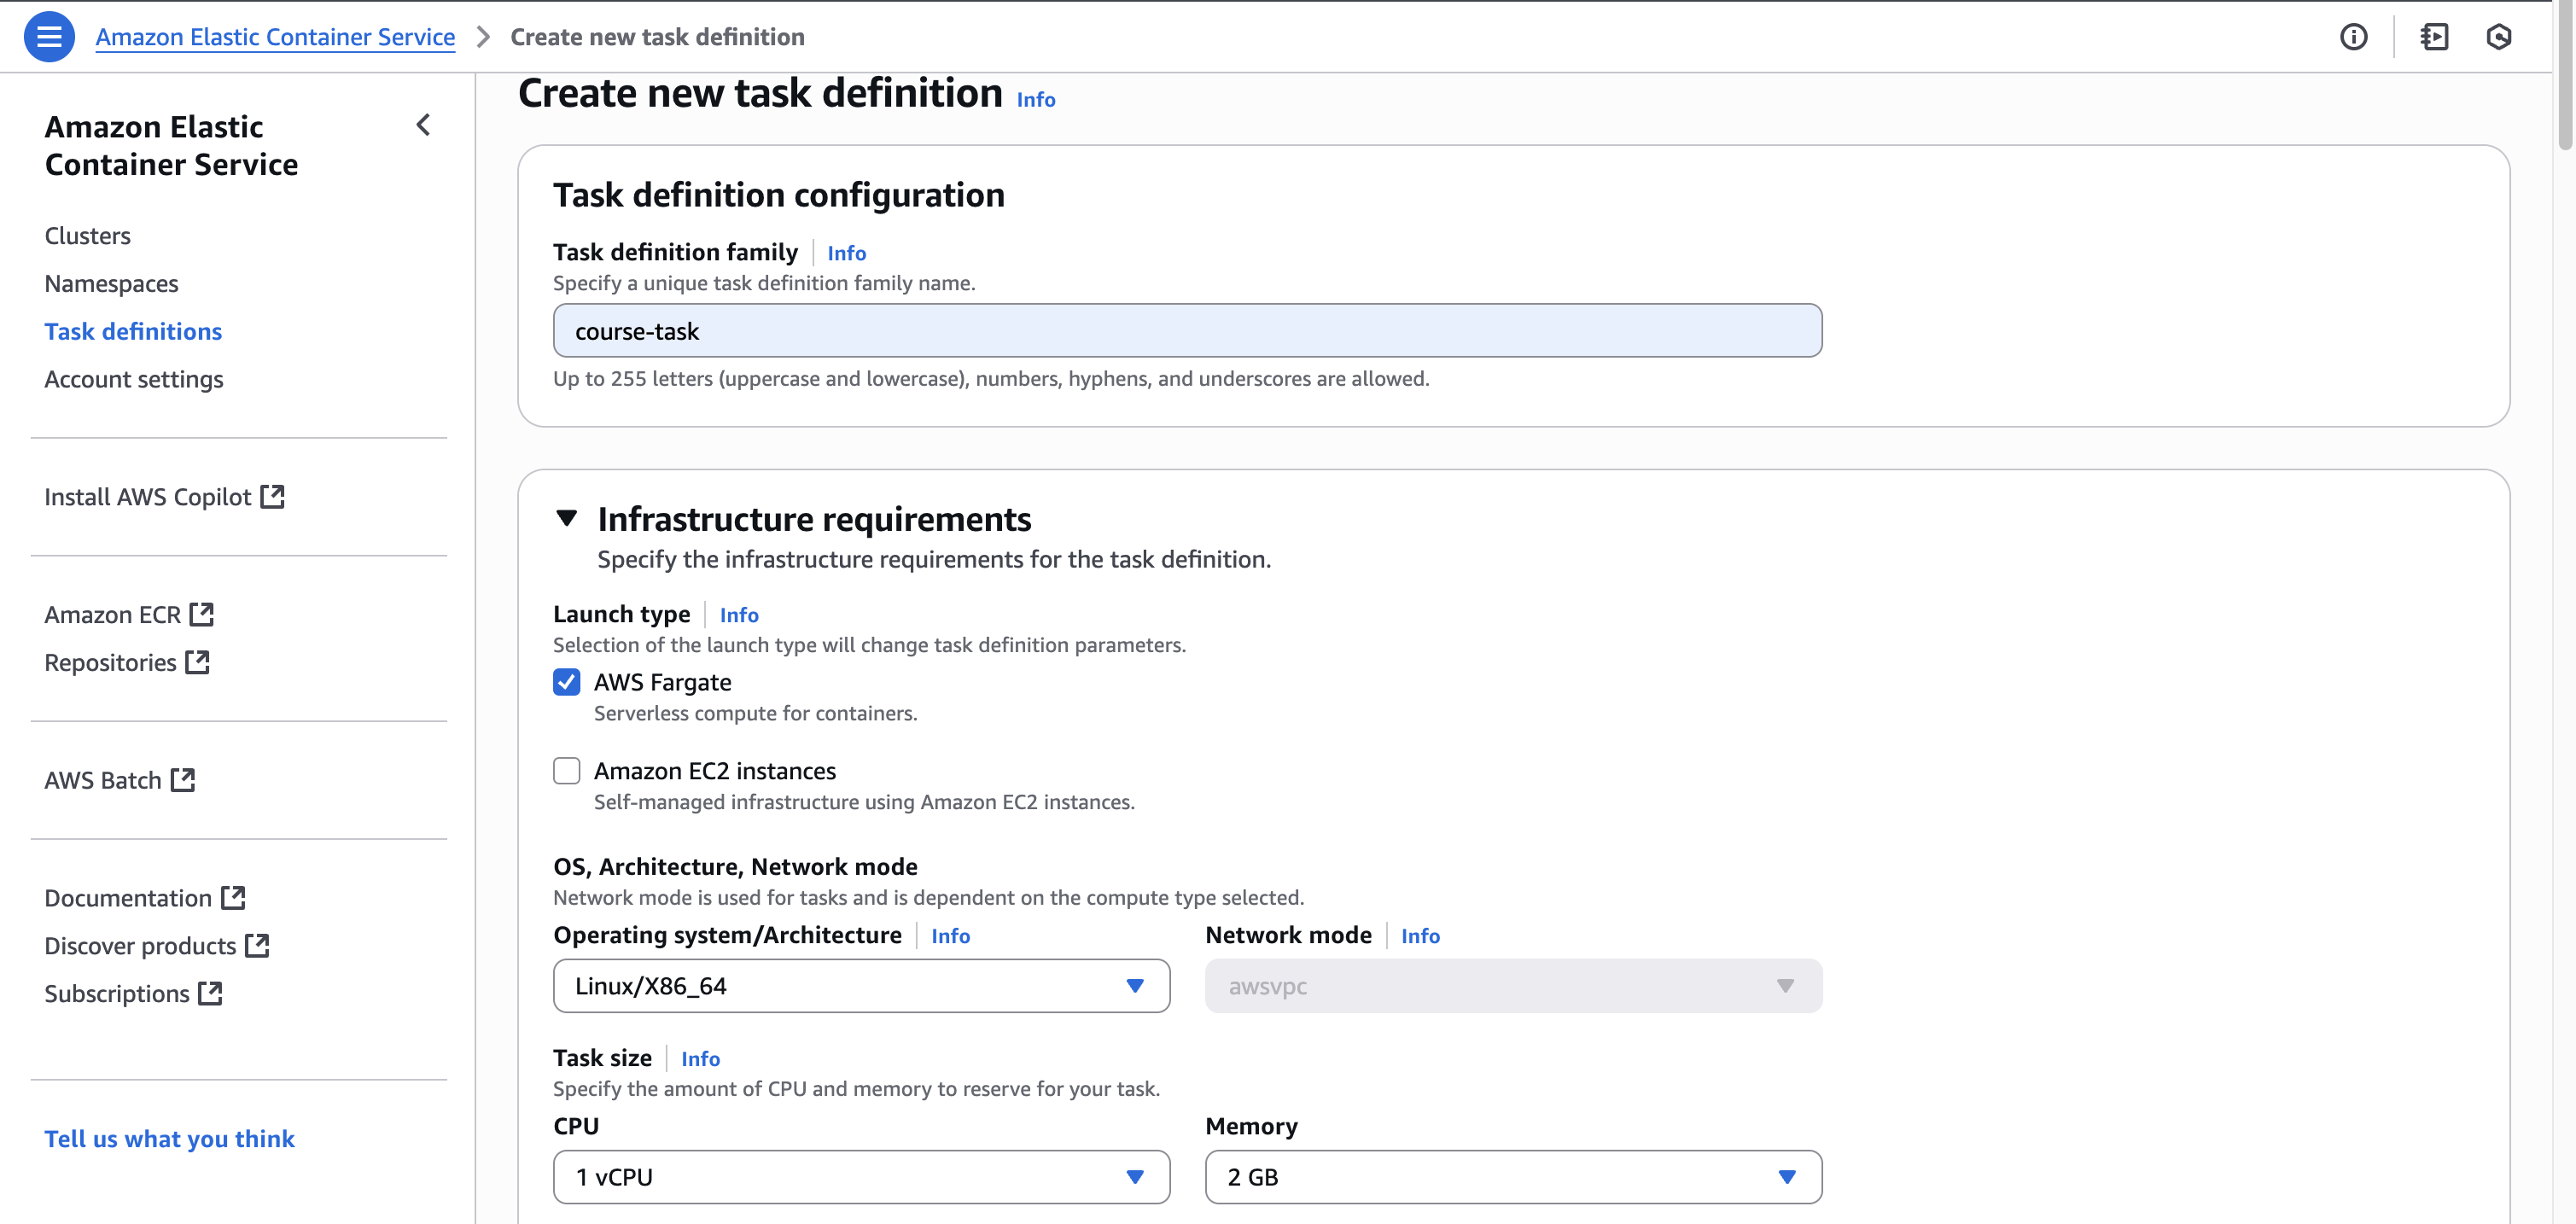The height and width of the screenshot is (1224, 2576).
Task: Open Operating system/Architecture dropdown
Action: pyautogui.click(x=860, y=986)
